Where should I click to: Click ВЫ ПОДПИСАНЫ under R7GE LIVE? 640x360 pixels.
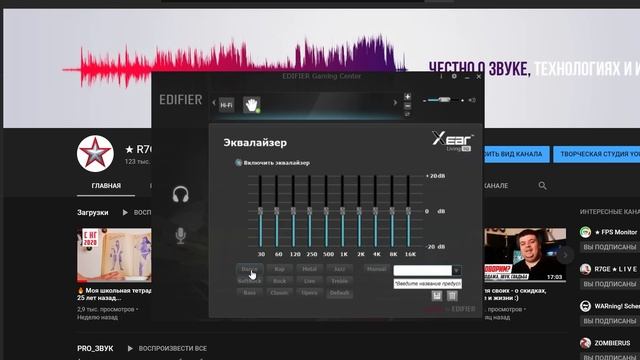pos(611,284)
